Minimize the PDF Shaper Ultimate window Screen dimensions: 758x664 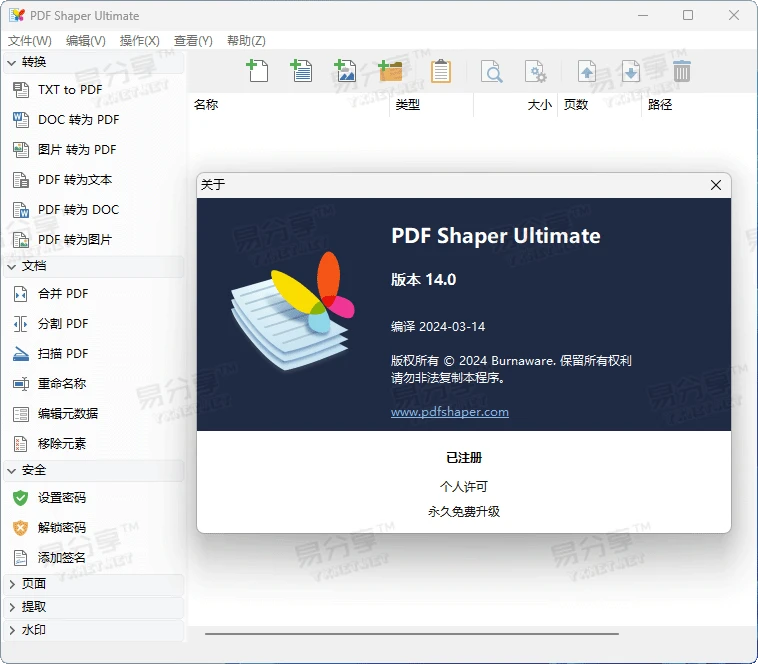coord(643,15)
